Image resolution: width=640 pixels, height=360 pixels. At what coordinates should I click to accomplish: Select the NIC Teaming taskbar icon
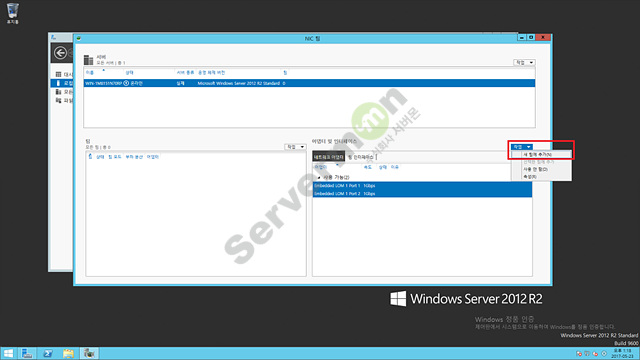click(89, 353)
